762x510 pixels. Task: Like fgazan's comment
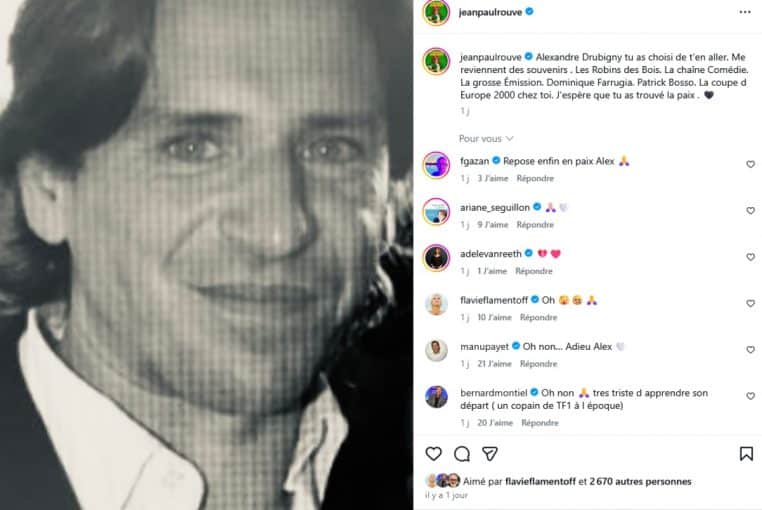(750, 164)
